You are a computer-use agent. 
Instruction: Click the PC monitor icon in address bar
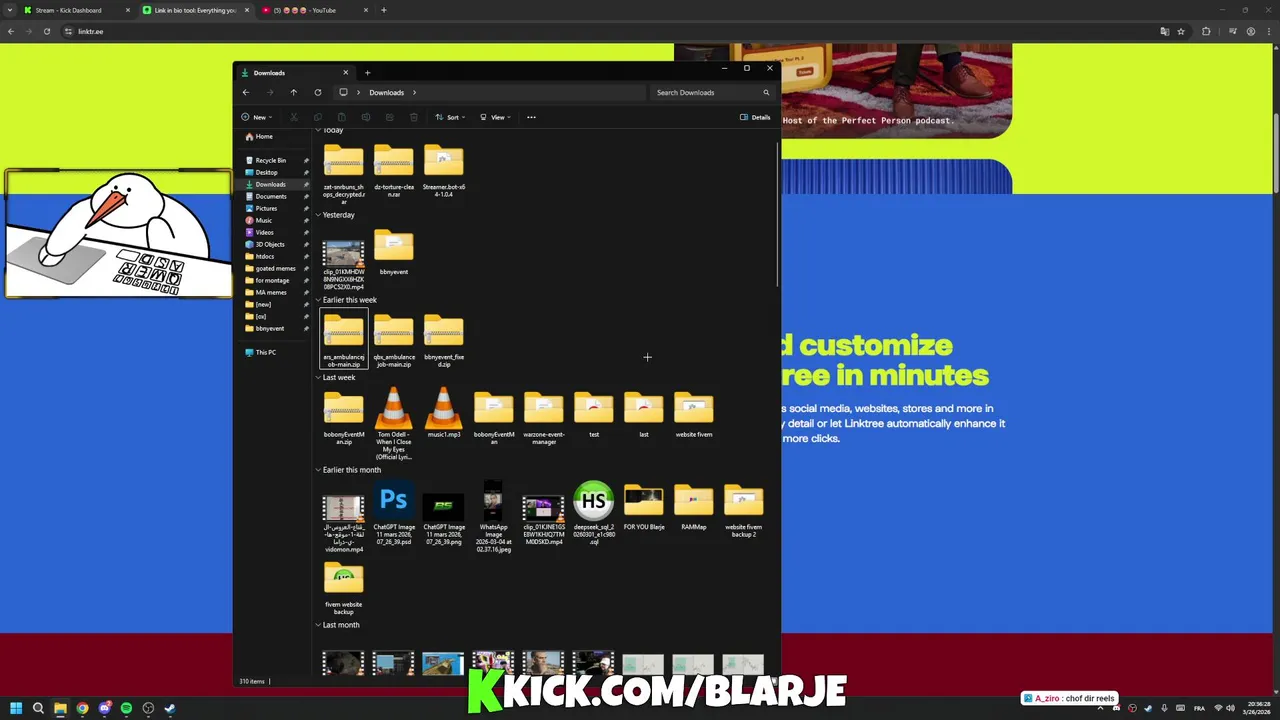coord(343,92)
